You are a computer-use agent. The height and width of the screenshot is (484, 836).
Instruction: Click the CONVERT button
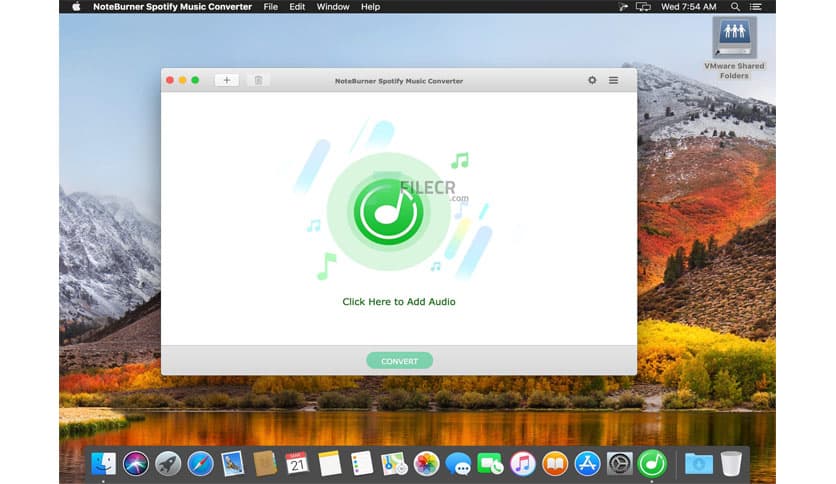399,361
